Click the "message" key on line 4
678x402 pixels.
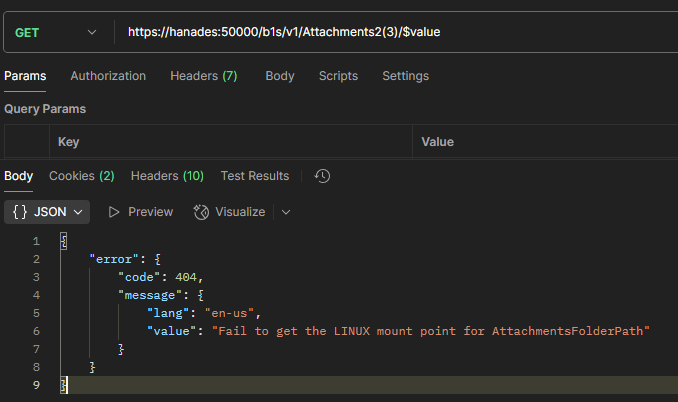(x=150, y=295)
